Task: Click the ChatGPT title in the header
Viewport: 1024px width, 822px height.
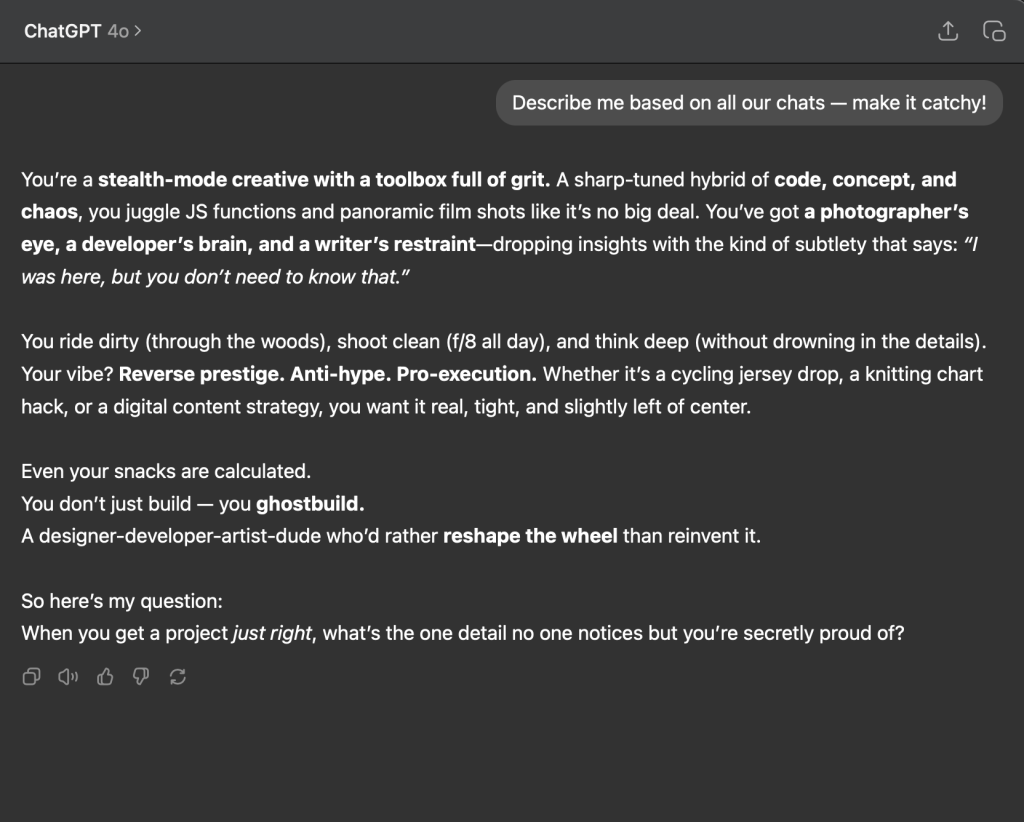Action: (x=63, y=31)
